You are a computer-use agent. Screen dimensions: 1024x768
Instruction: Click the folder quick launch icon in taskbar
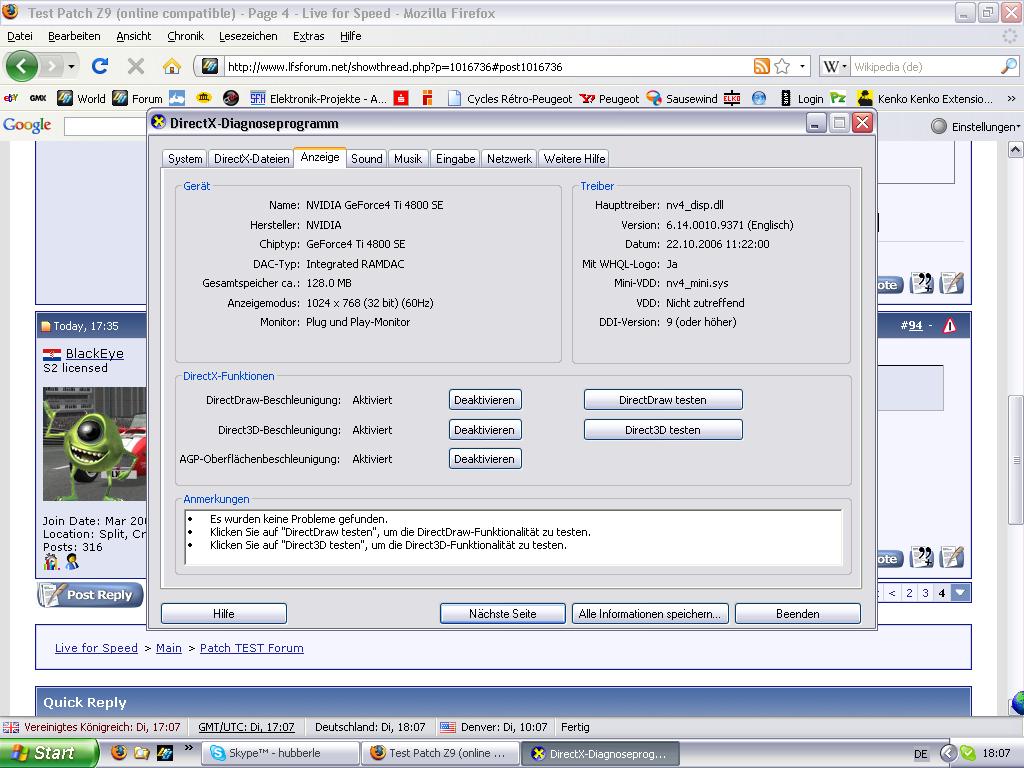[142, 753]
